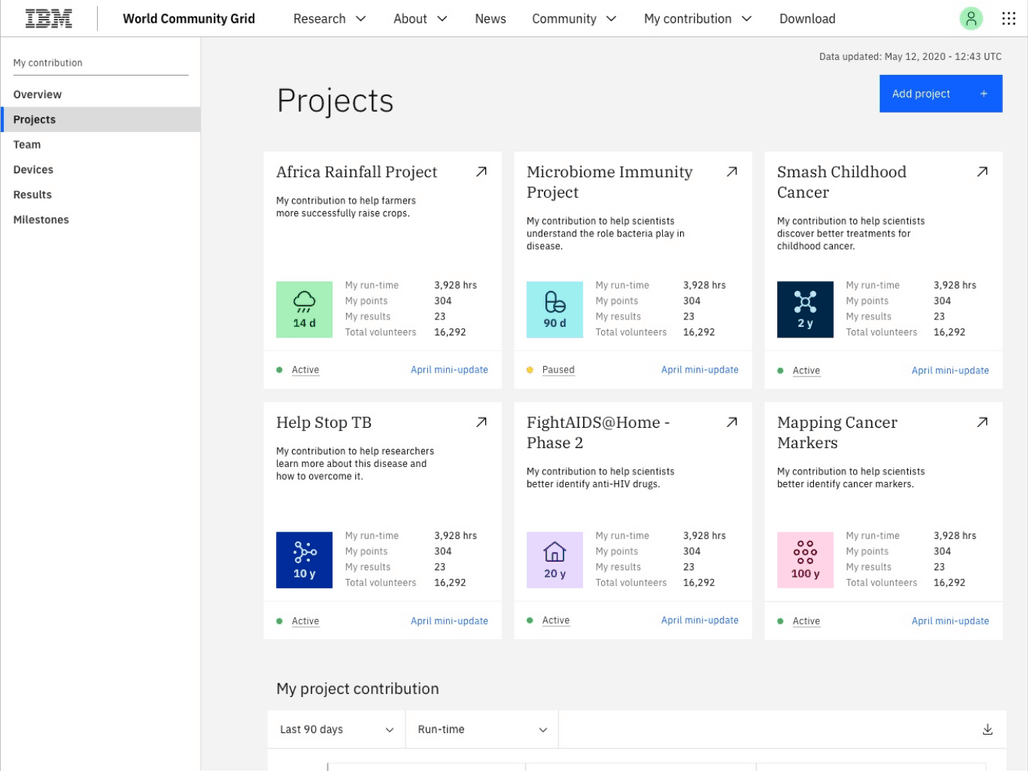Click the My contribution sidebar heading
The width and height of the screenshot is (1028, 771).
48,63
